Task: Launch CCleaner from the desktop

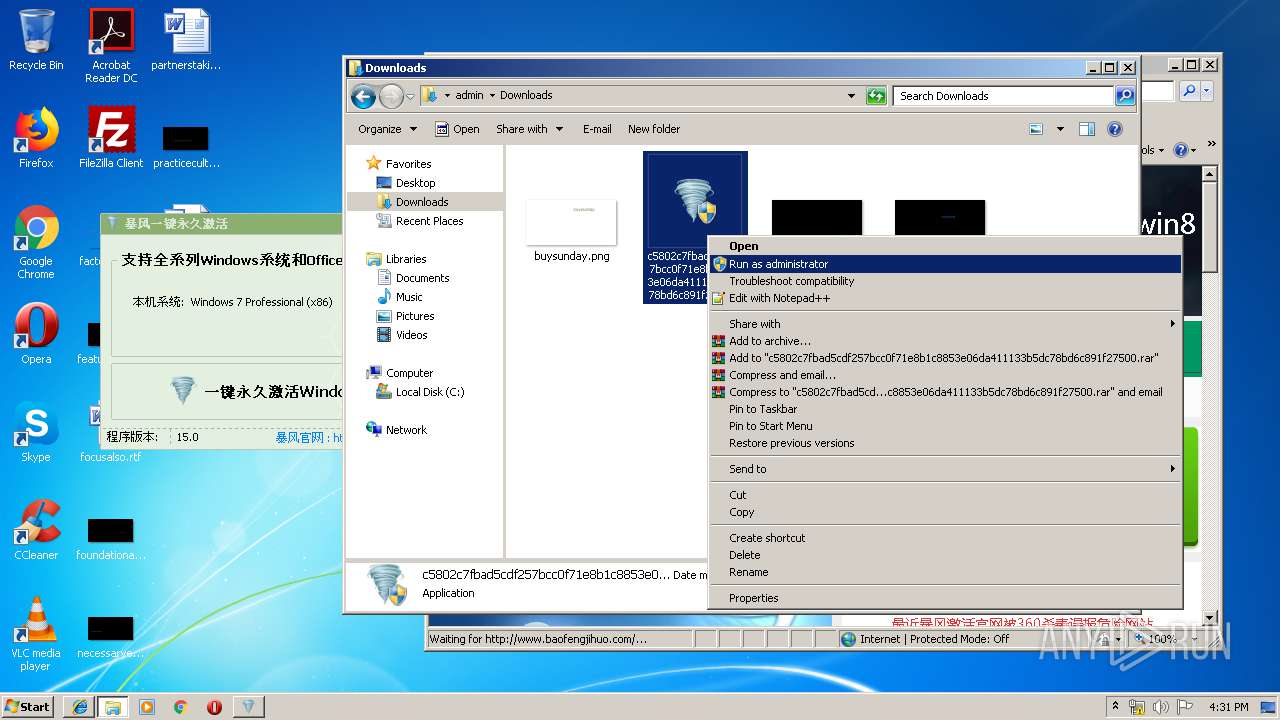Action: pos(36,530)
